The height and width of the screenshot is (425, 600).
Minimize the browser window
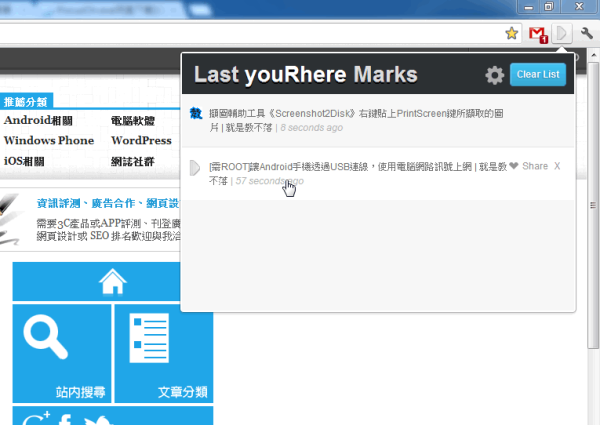pos(528,7)
